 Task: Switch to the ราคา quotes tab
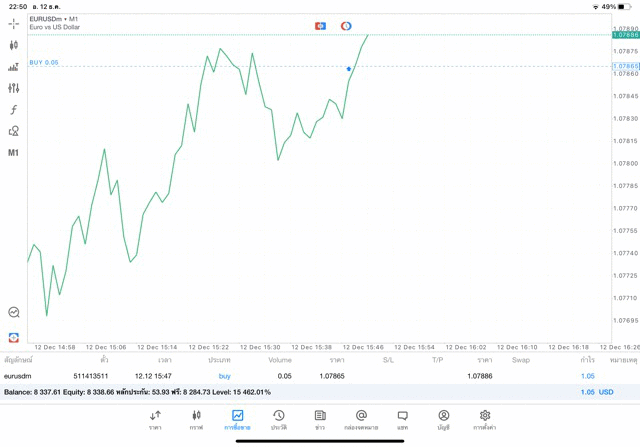(x=155, y=419)
